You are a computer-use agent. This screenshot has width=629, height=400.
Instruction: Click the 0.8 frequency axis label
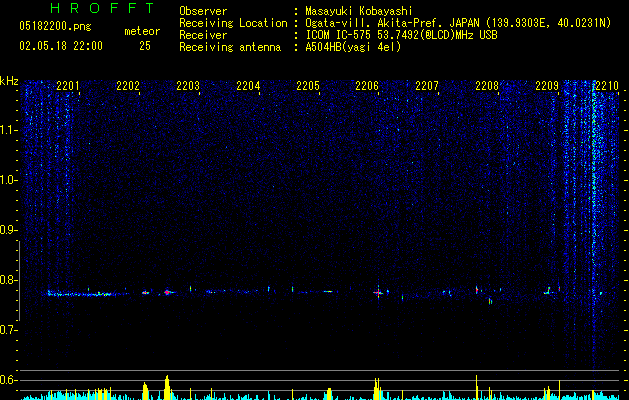(8, 280)
